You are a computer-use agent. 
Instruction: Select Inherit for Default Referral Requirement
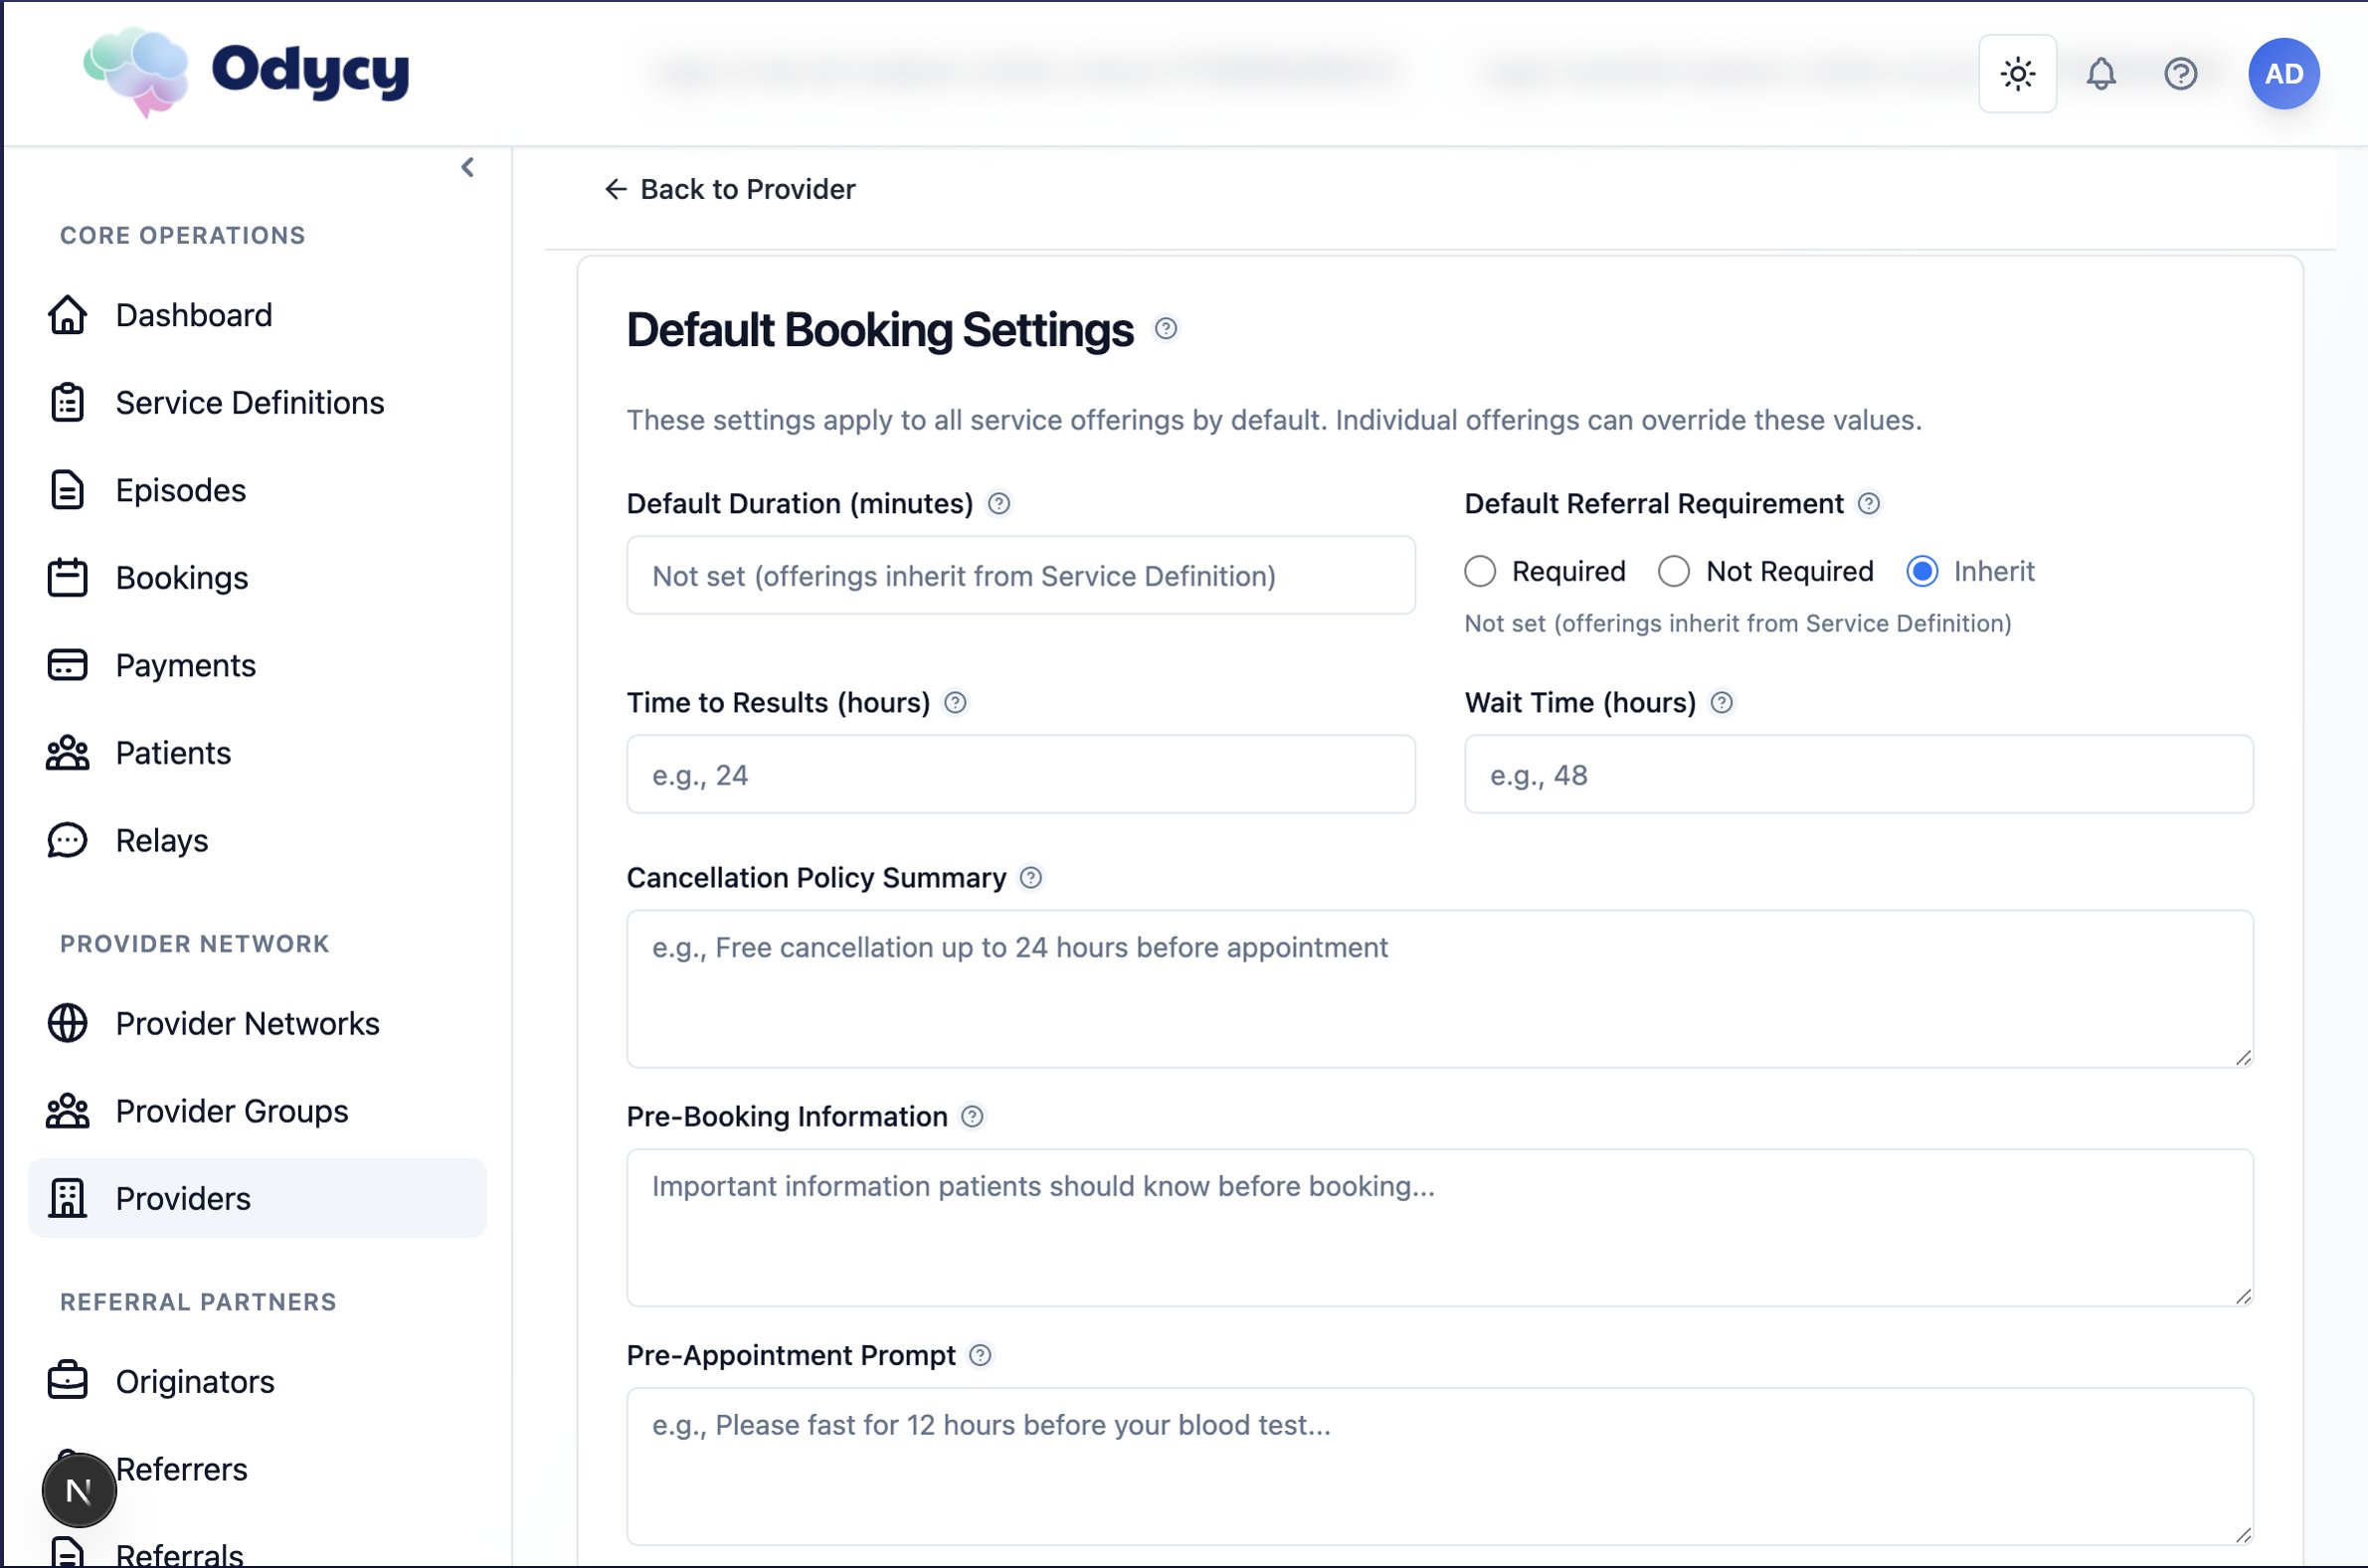point(1923,571)
